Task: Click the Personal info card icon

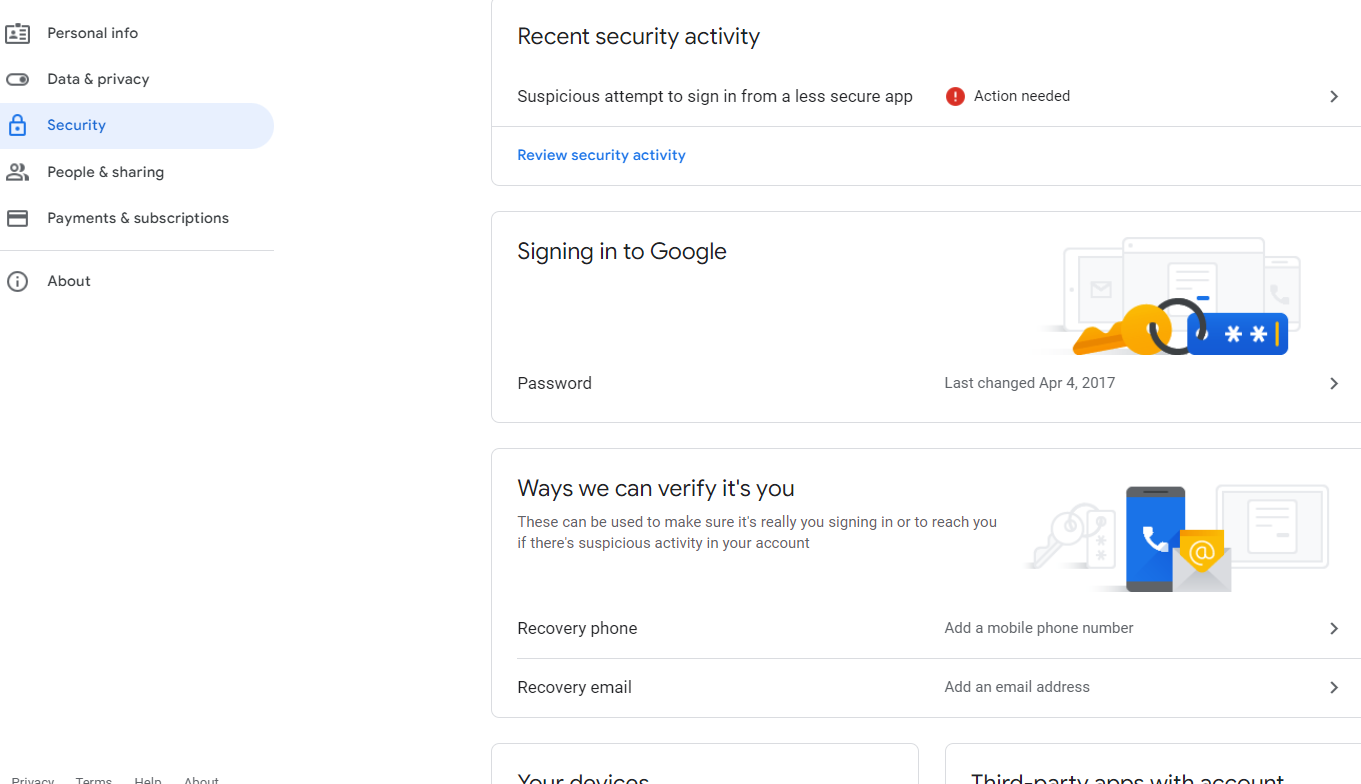Action: [17, 33]
